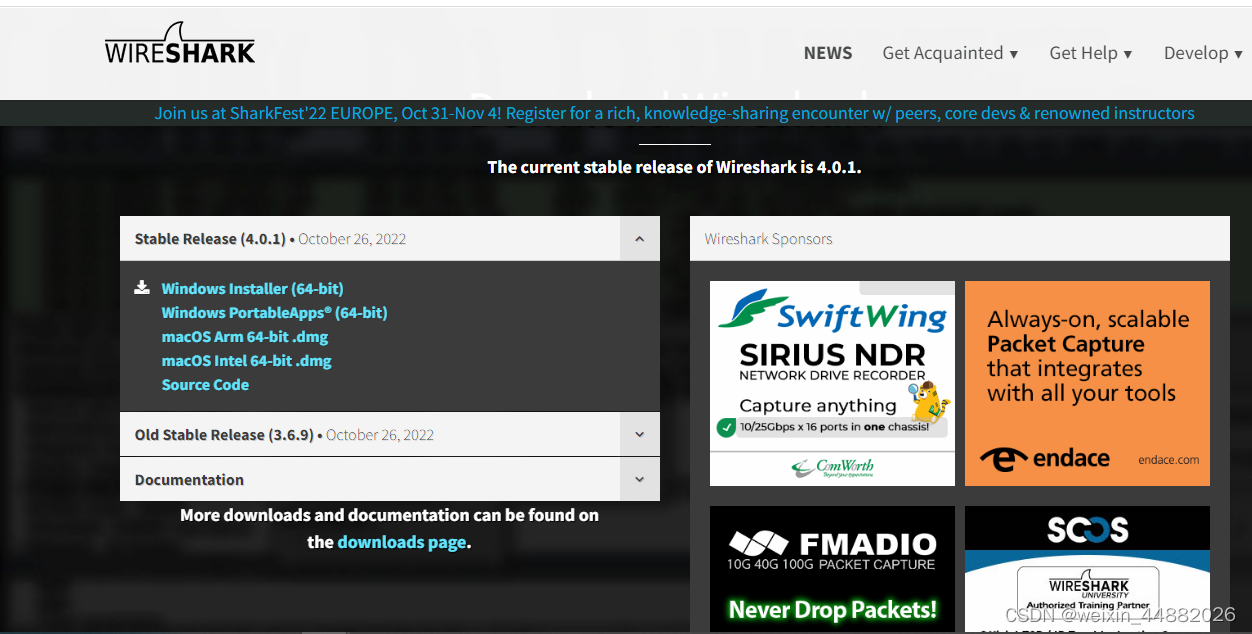Download Windows PortableApps (64-bit)

point(274,312)
